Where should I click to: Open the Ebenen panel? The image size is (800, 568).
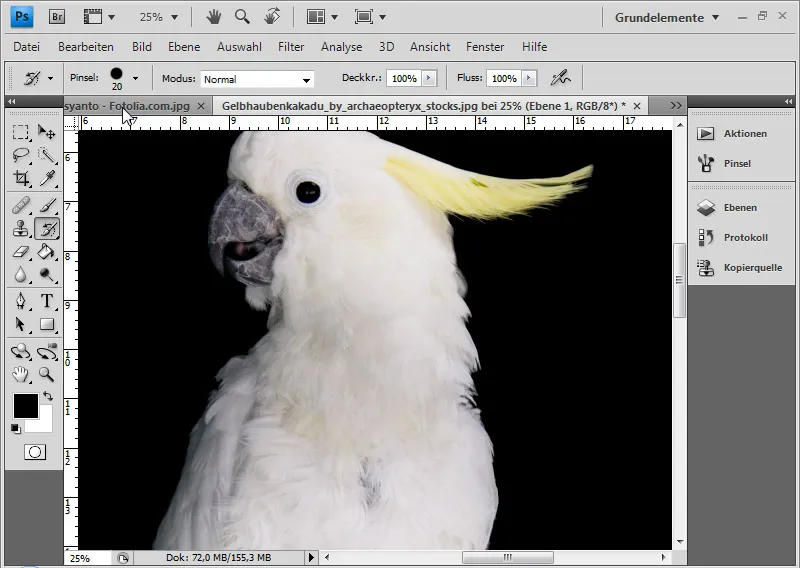click(739, 208)
